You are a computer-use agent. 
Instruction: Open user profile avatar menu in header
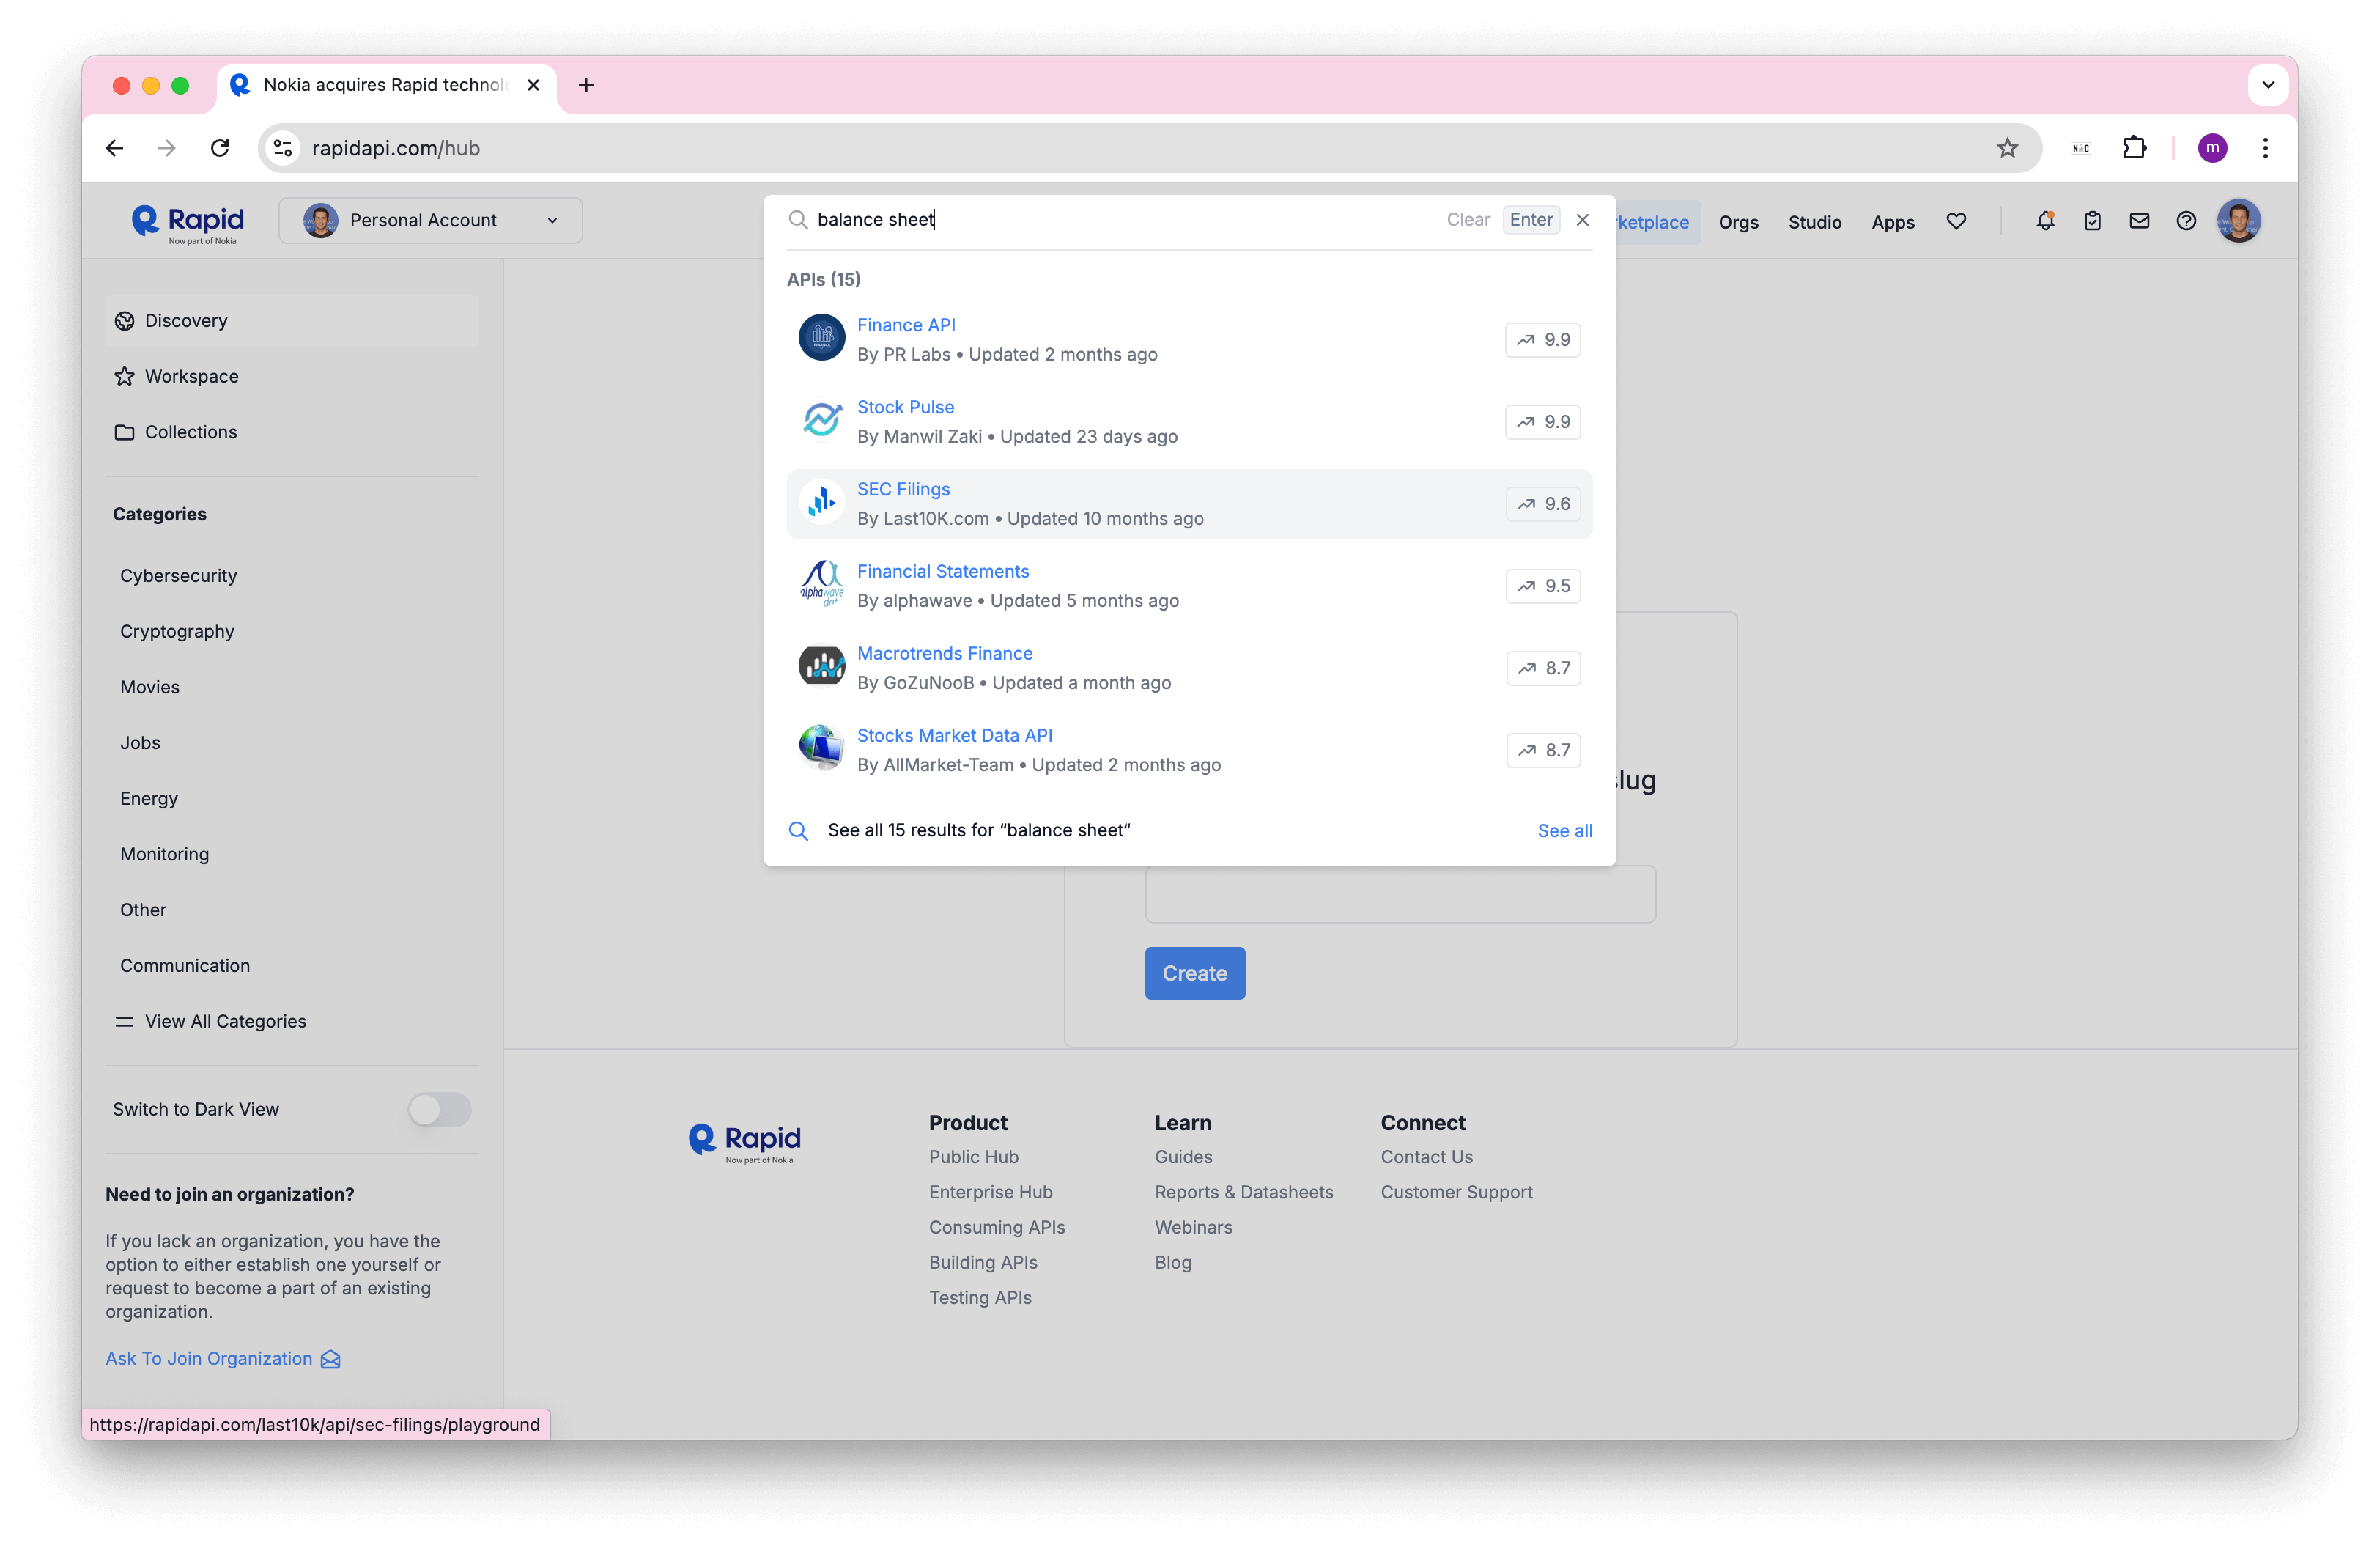coord(2240,221)
